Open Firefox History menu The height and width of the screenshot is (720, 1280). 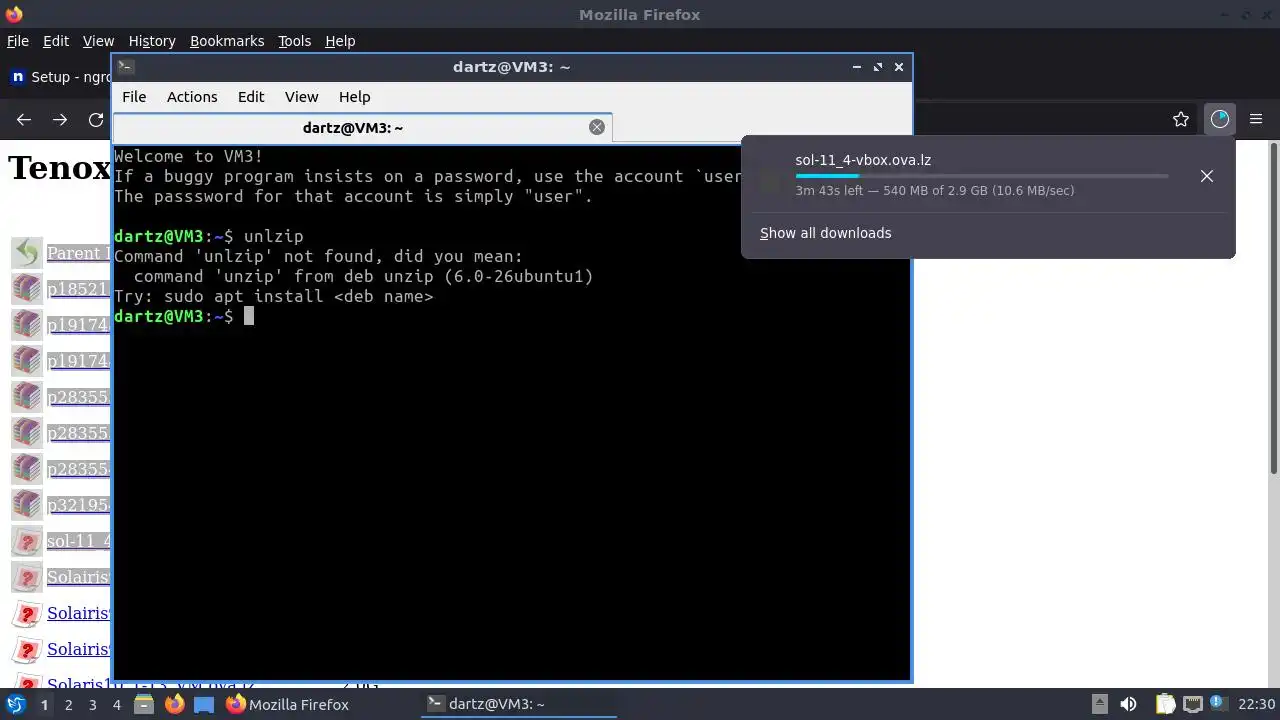tap(152, 41)
